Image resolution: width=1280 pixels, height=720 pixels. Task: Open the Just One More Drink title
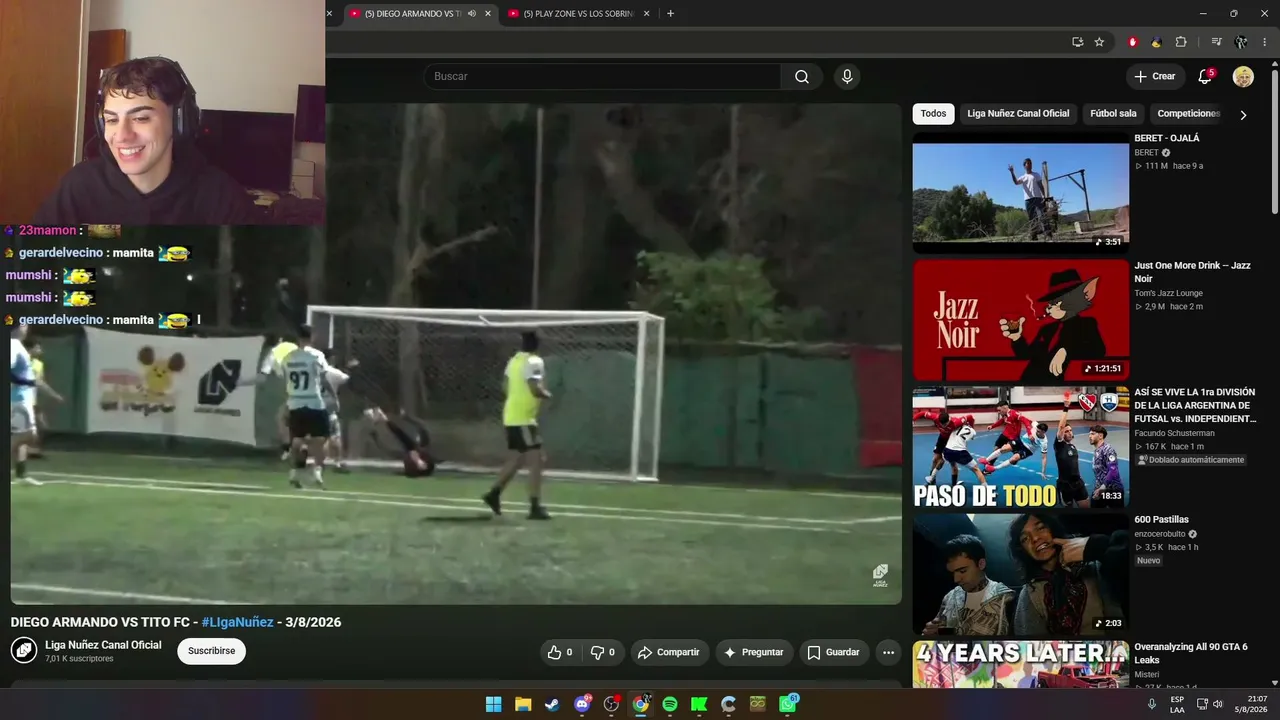tap(1192, 272)
